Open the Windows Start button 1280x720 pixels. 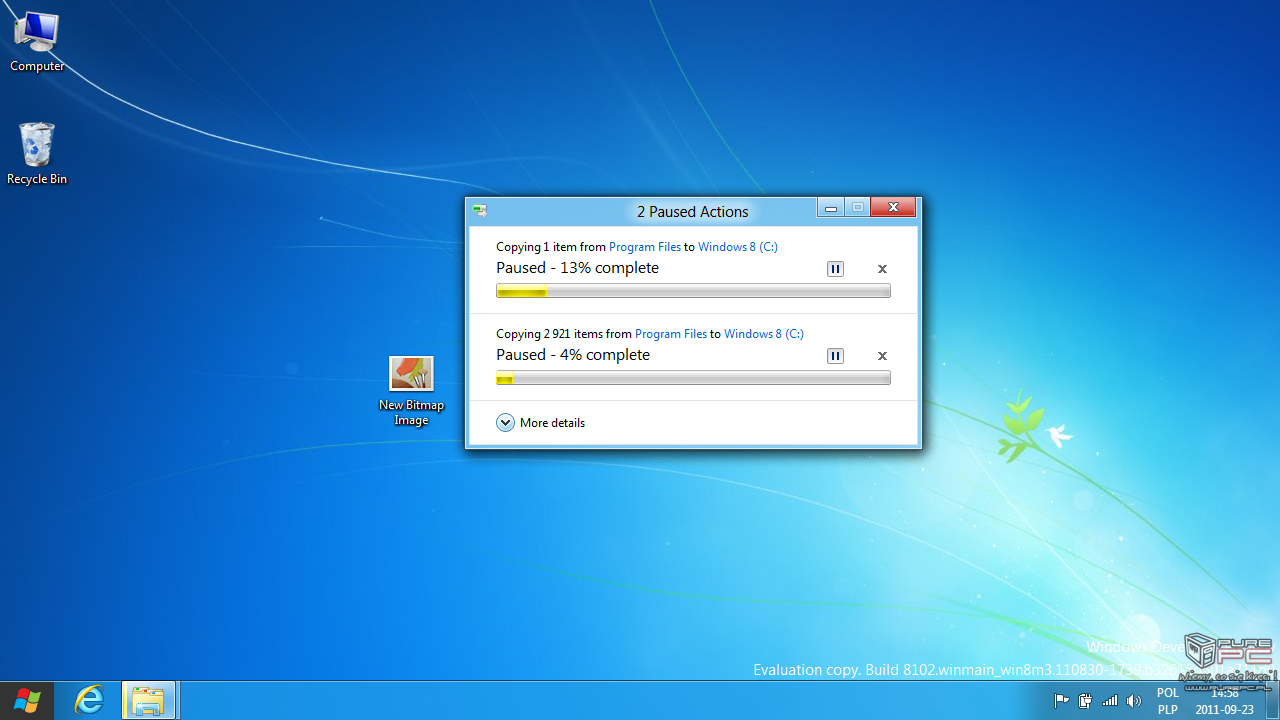[27, 700]
